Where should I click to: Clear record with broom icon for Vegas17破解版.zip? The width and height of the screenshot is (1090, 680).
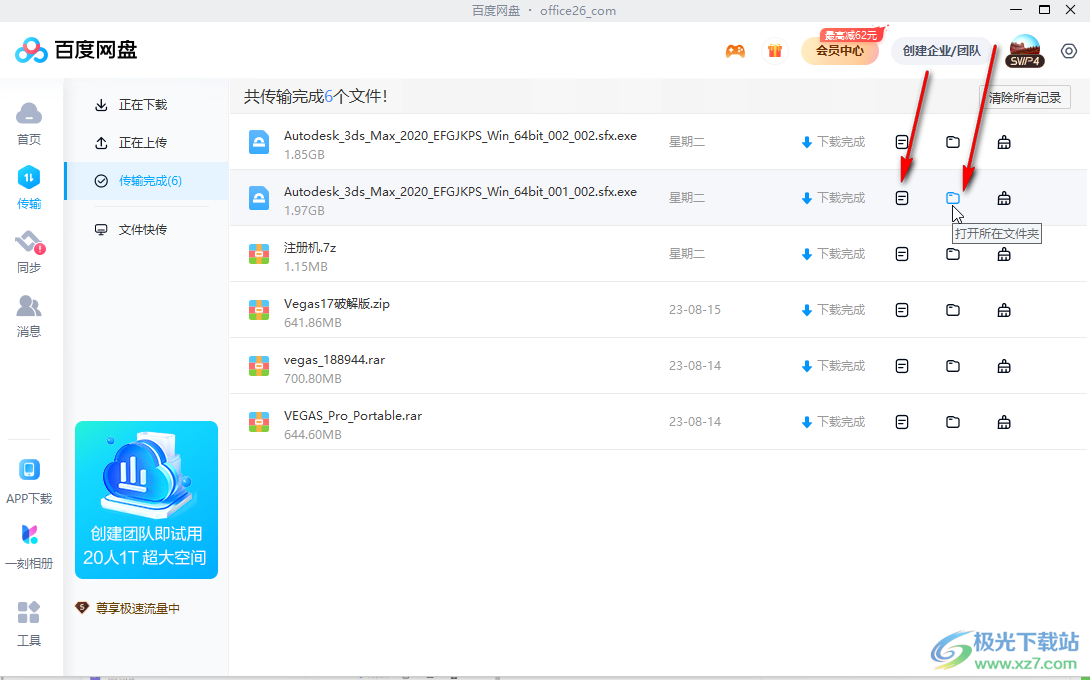(x=1003, y=309)
